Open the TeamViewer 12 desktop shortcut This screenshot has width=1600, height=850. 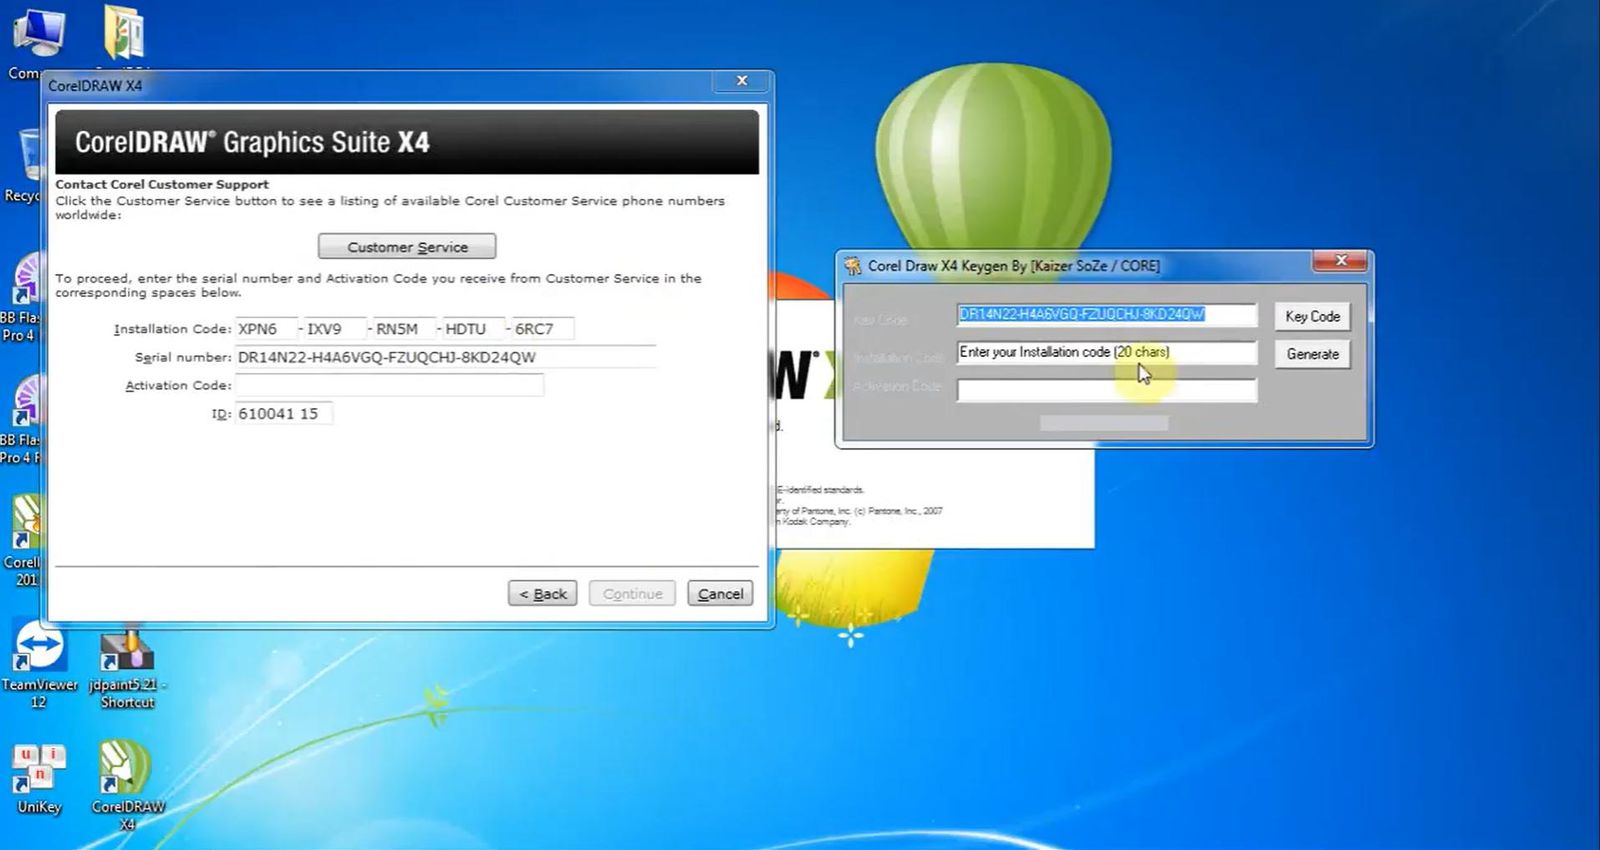click(x=39, y=660)
